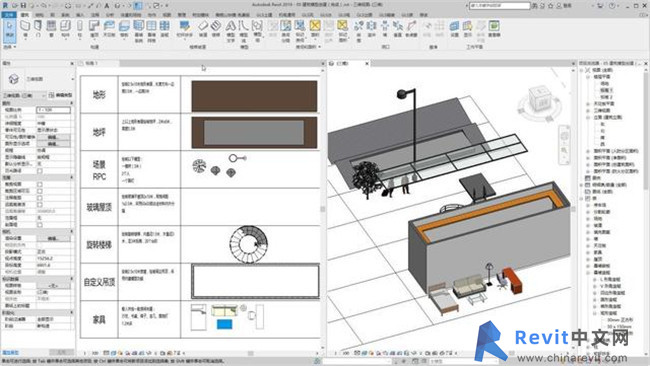Toggle the Section Box checkbox

pyautogui.click(x=40, y=225)
